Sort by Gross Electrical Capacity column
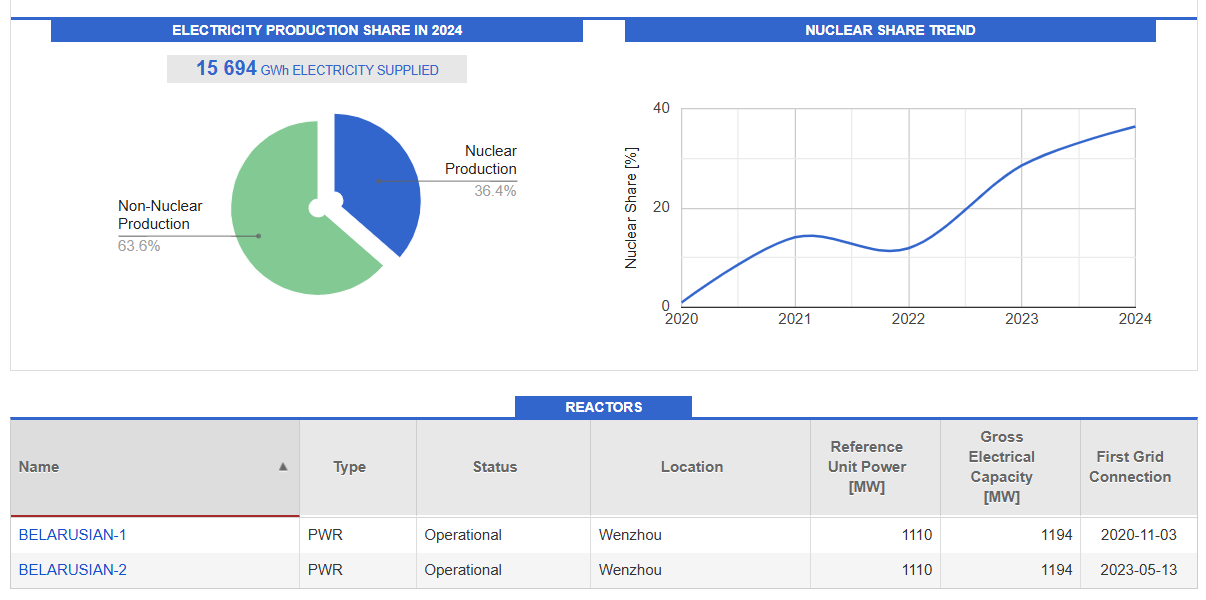The width and height of the screenshot is (1206, 600). [1001, 467]
